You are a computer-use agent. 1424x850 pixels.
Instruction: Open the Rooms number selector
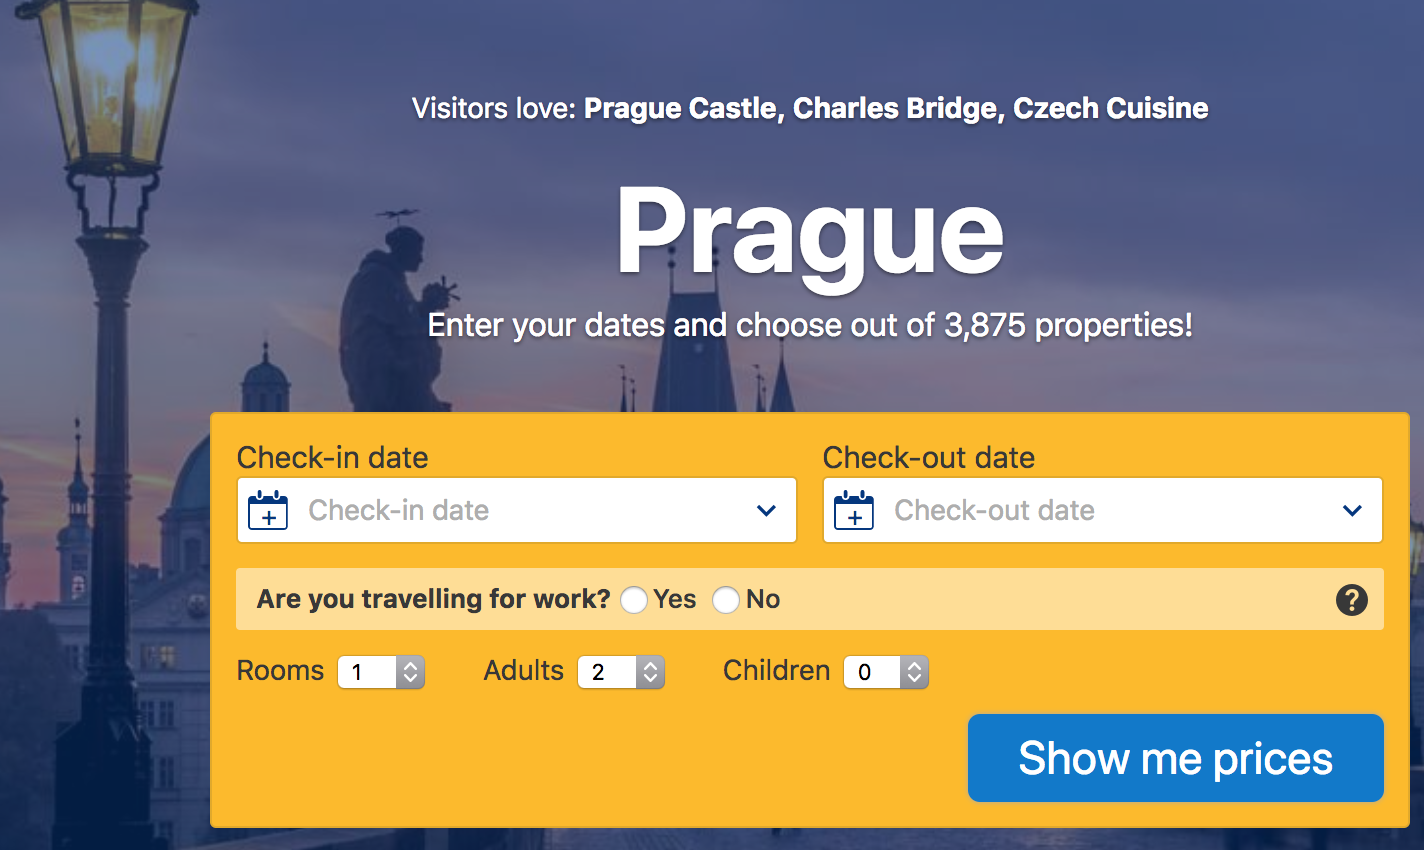coord(381,672)
